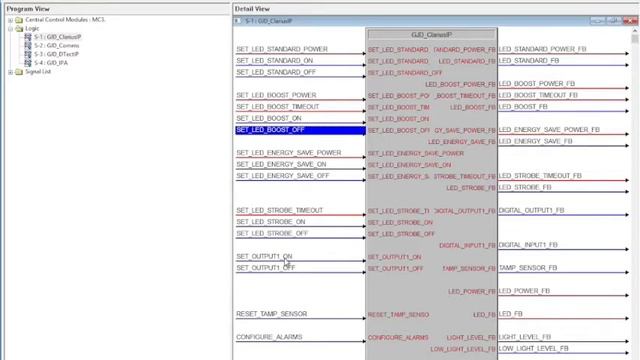
Task: Select input signal label SET_LED_STANDARD_ON
Action: pos(275,60)
